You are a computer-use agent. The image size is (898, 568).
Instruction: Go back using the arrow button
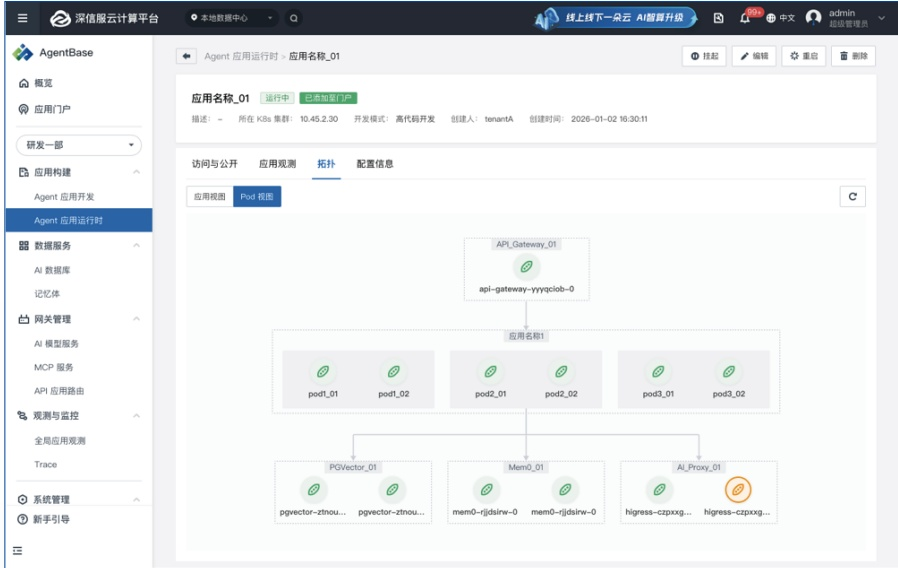(186, 56)
